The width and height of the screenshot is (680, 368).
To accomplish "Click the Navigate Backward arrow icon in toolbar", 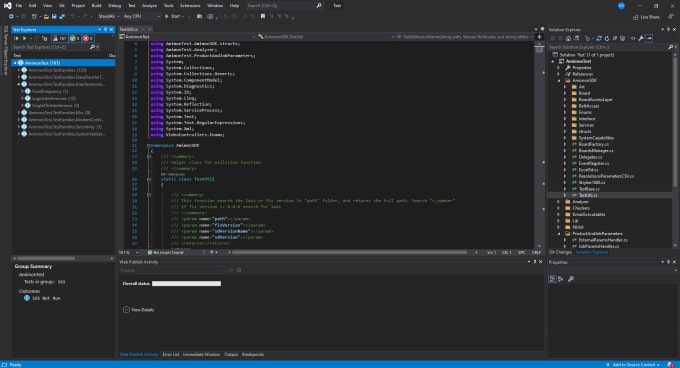I will pos(11,16).
